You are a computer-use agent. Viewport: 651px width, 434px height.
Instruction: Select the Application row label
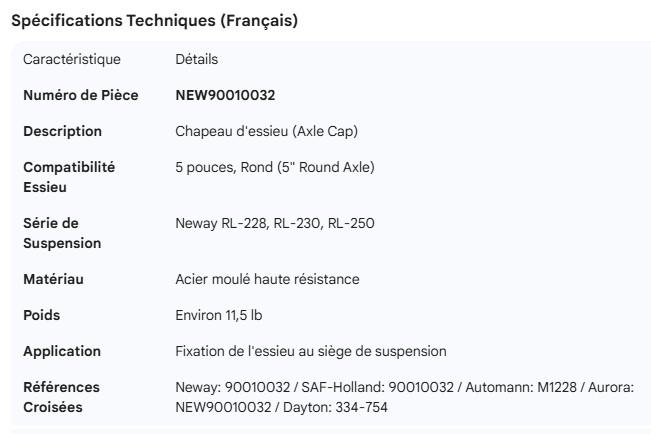coord(62,351)
